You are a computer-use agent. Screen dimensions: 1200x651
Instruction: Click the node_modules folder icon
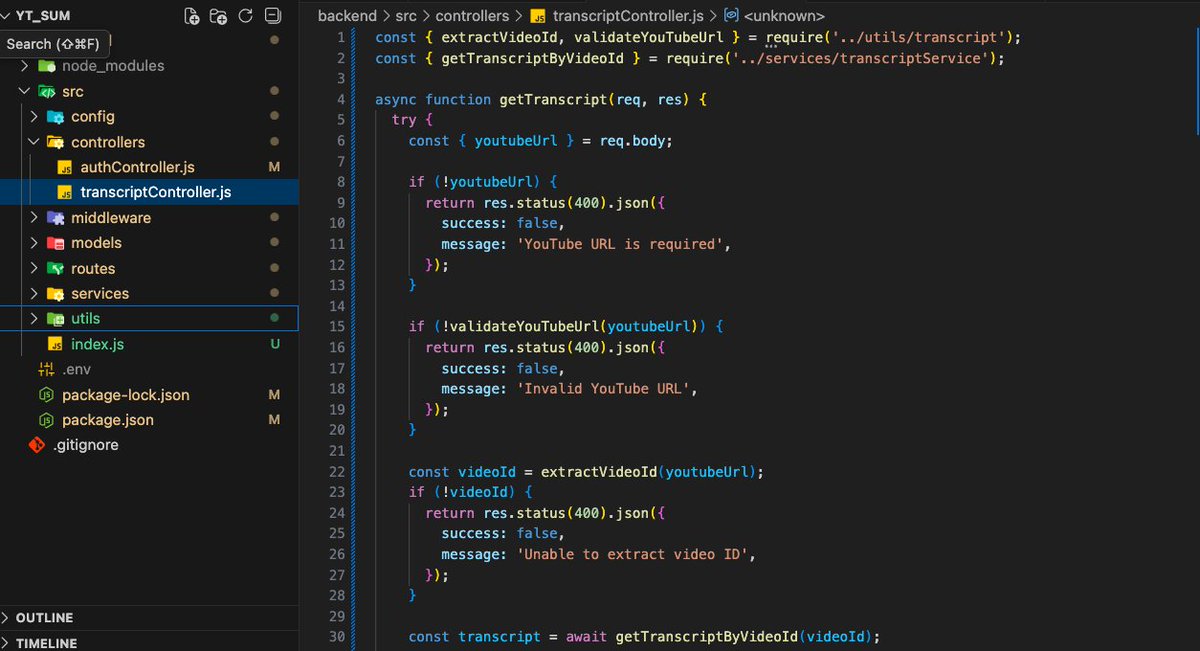(x=46, y=66)
